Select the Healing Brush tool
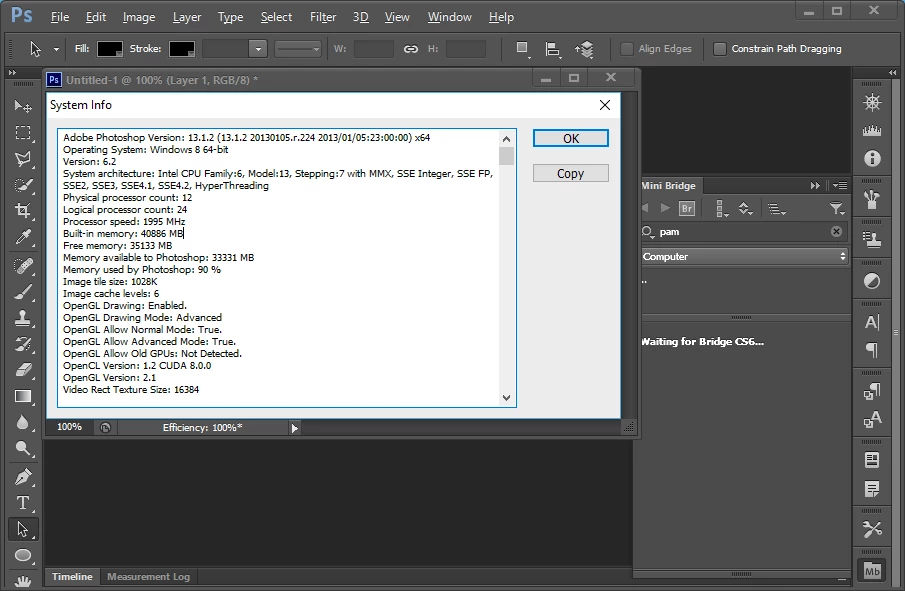This screenshot has height=591, width=905. (23, 266)
